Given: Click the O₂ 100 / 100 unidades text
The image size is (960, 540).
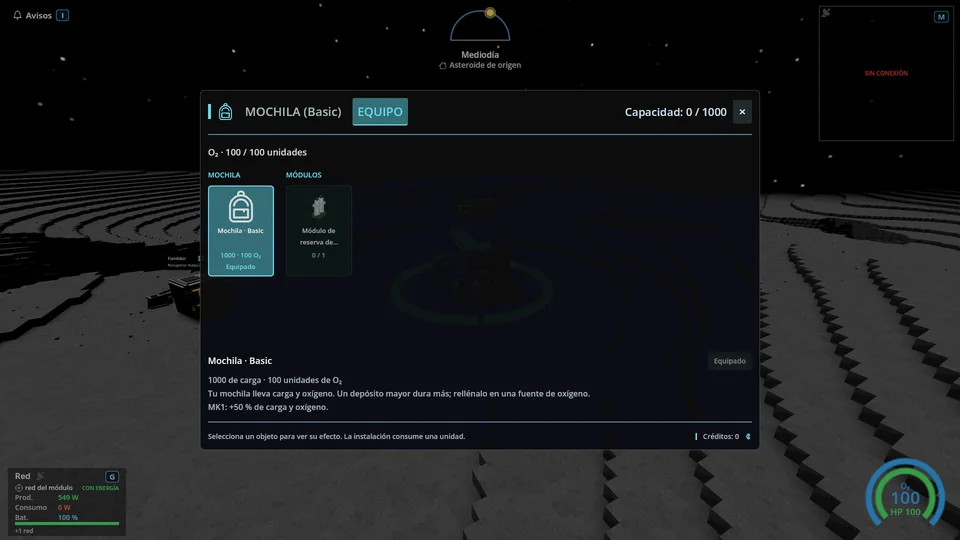Looking at the screenshot, I should (257, 152).
